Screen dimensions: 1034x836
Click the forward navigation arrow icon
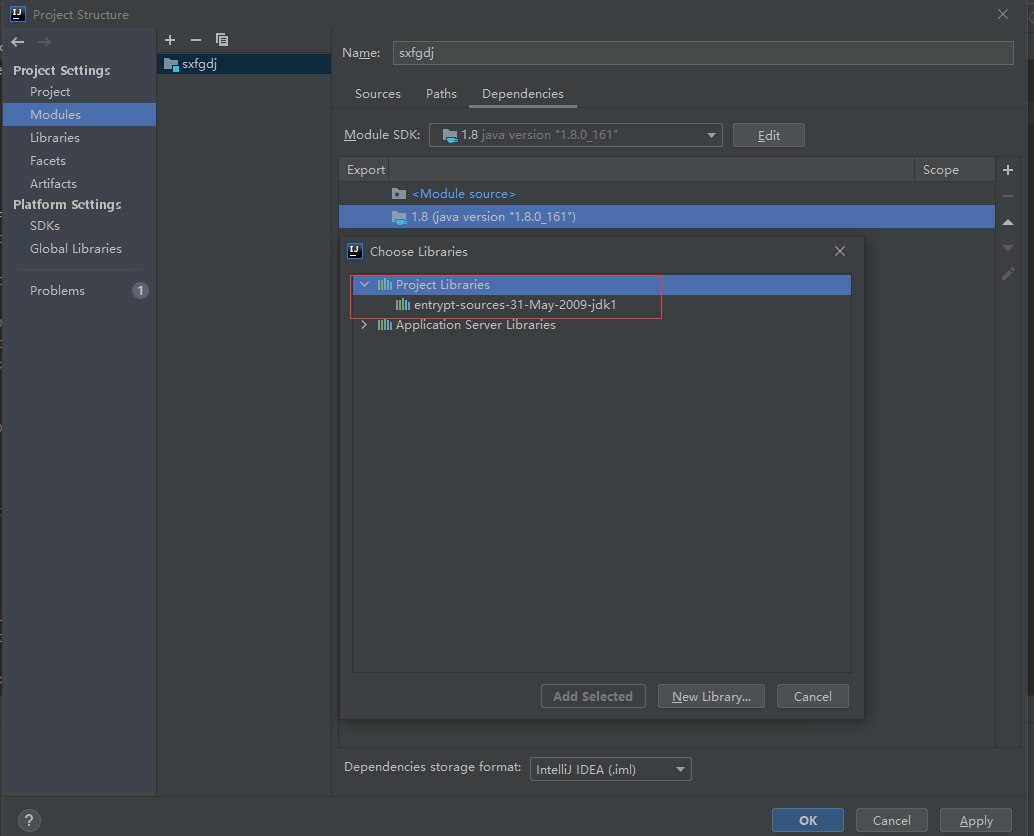point(44,42)
